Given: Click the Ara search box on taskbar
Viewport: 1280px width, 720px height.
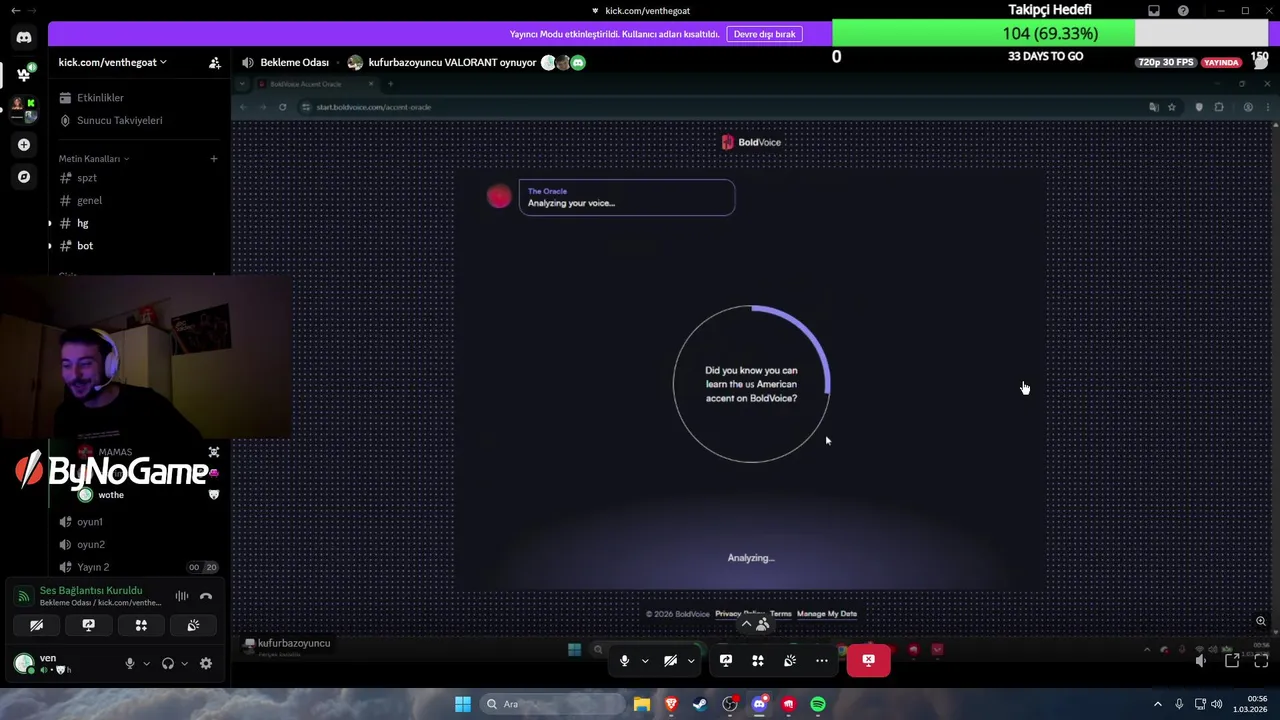Looking at the screenshot, I should [553, 704].
